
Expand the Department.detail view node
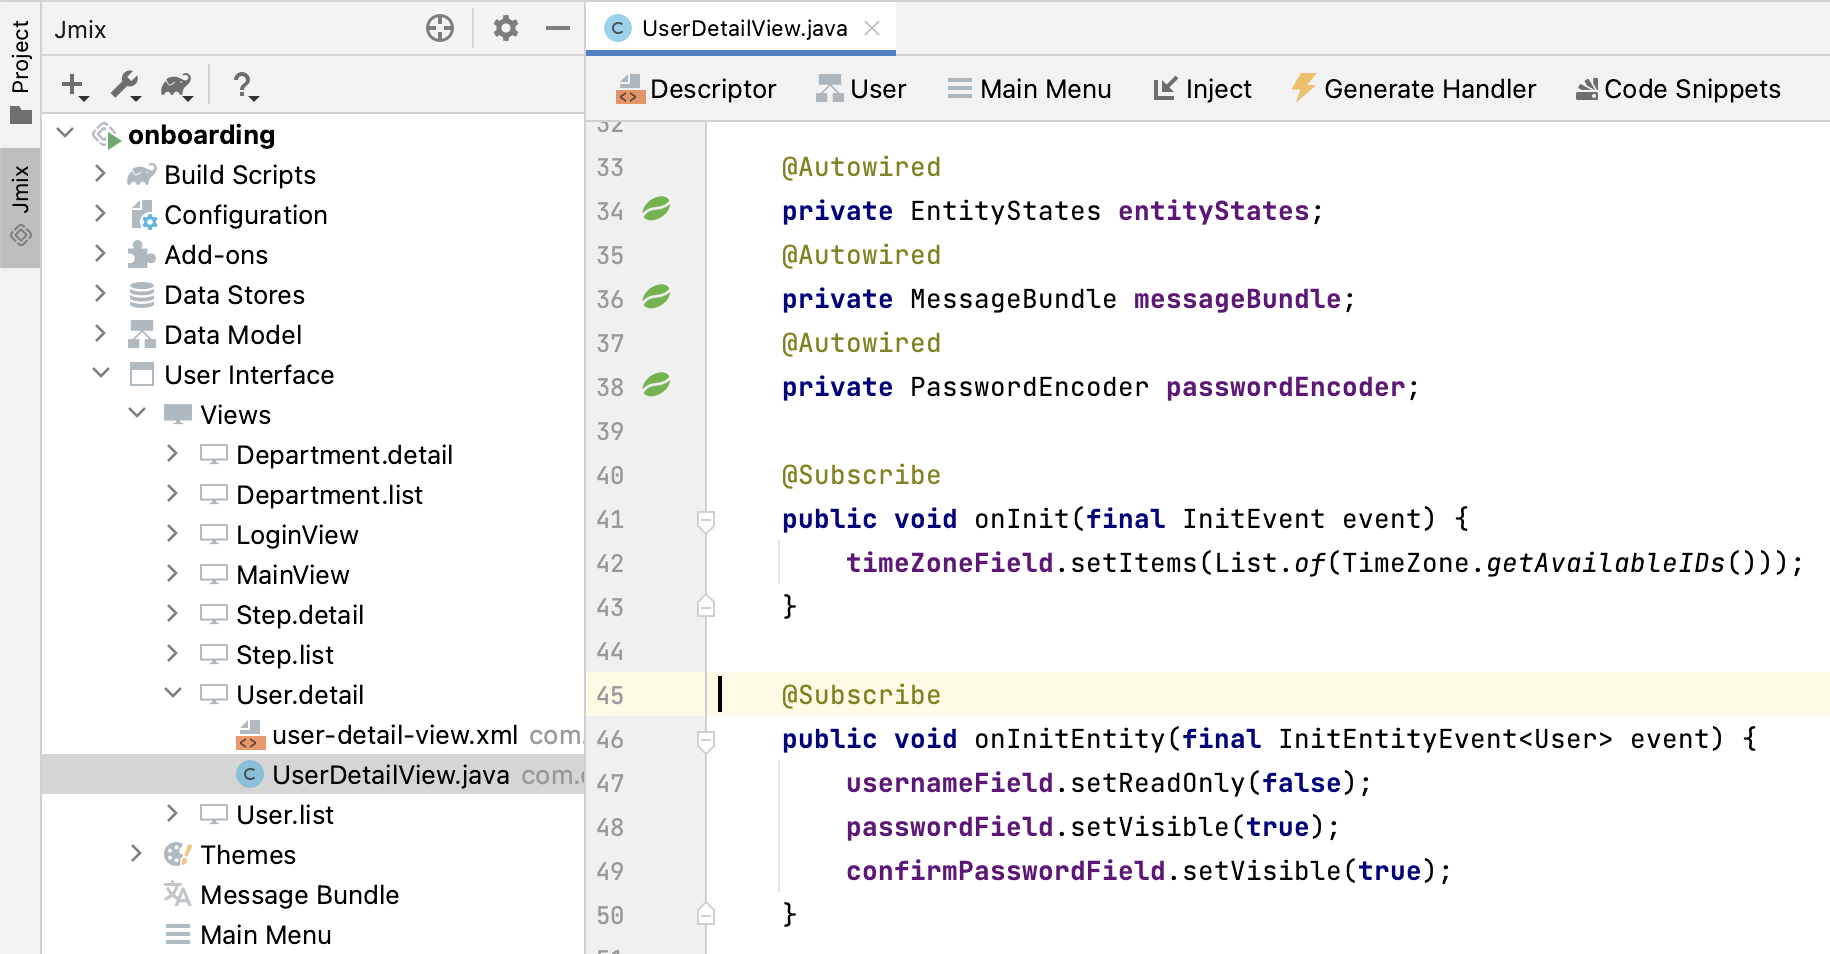[172, 454]
